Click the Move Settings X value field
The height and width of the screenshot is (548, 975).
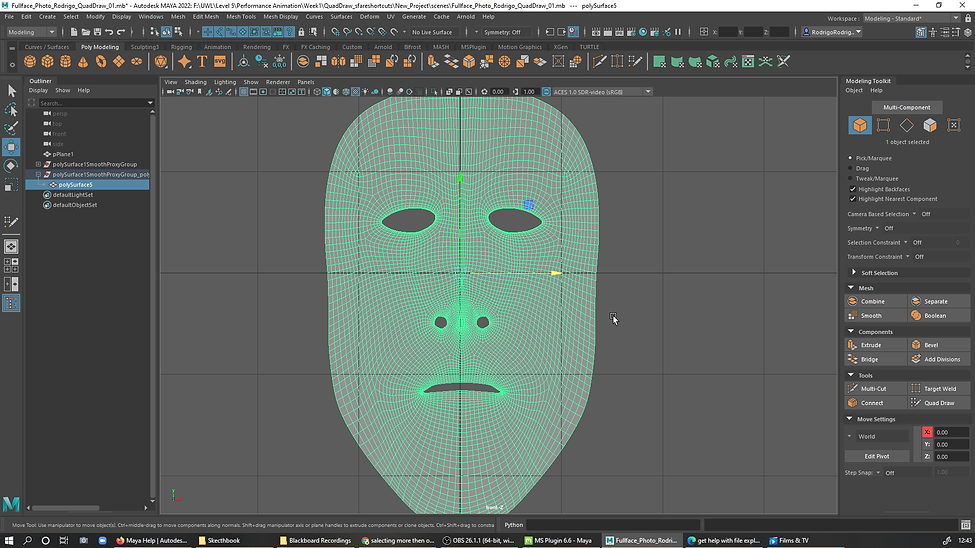click(x=951, y=432)
